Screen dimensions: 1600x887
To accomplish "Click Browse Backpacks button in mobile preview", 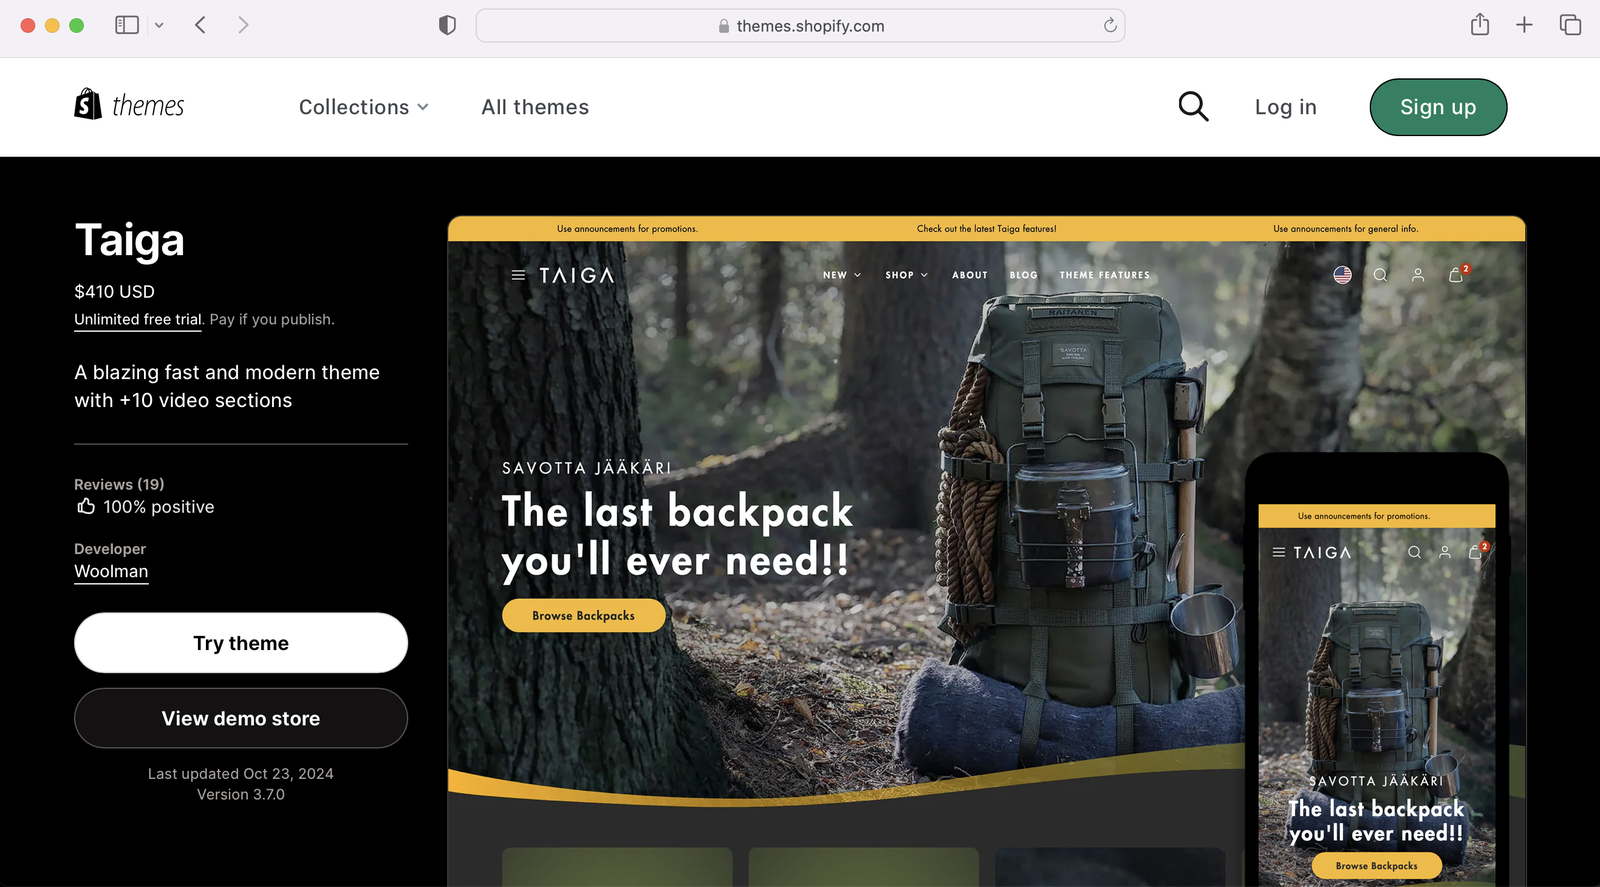I will point(1376,866).
